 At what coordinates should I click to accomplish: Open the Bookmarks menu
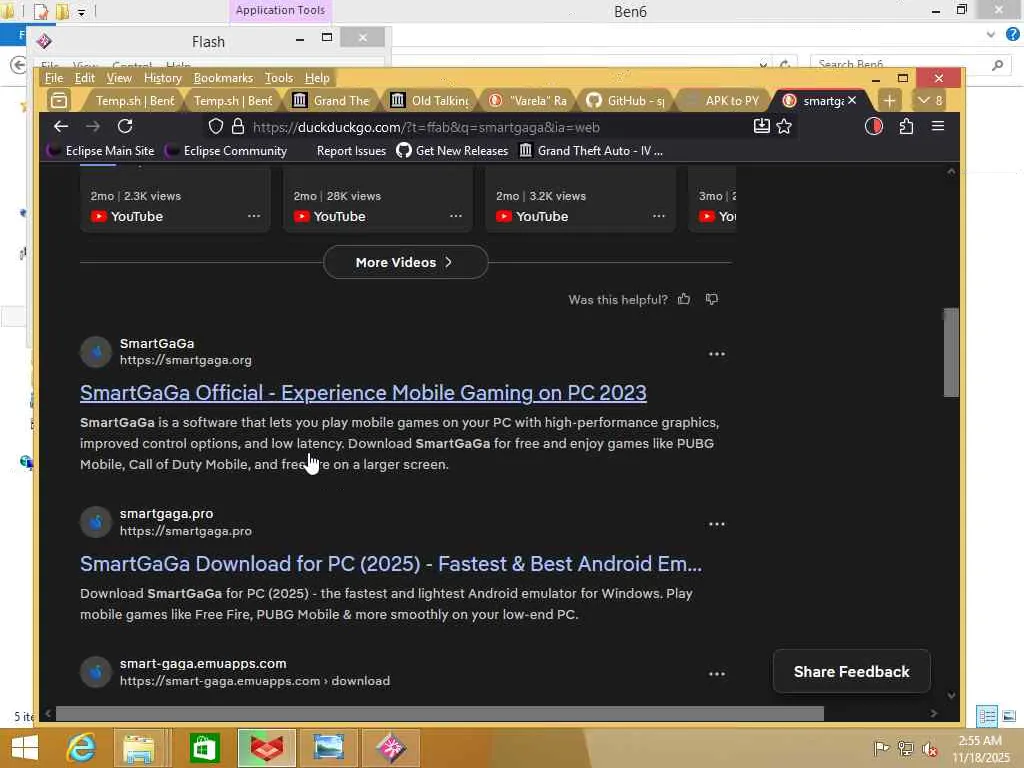pyautogui.click(x=223, y=78)
